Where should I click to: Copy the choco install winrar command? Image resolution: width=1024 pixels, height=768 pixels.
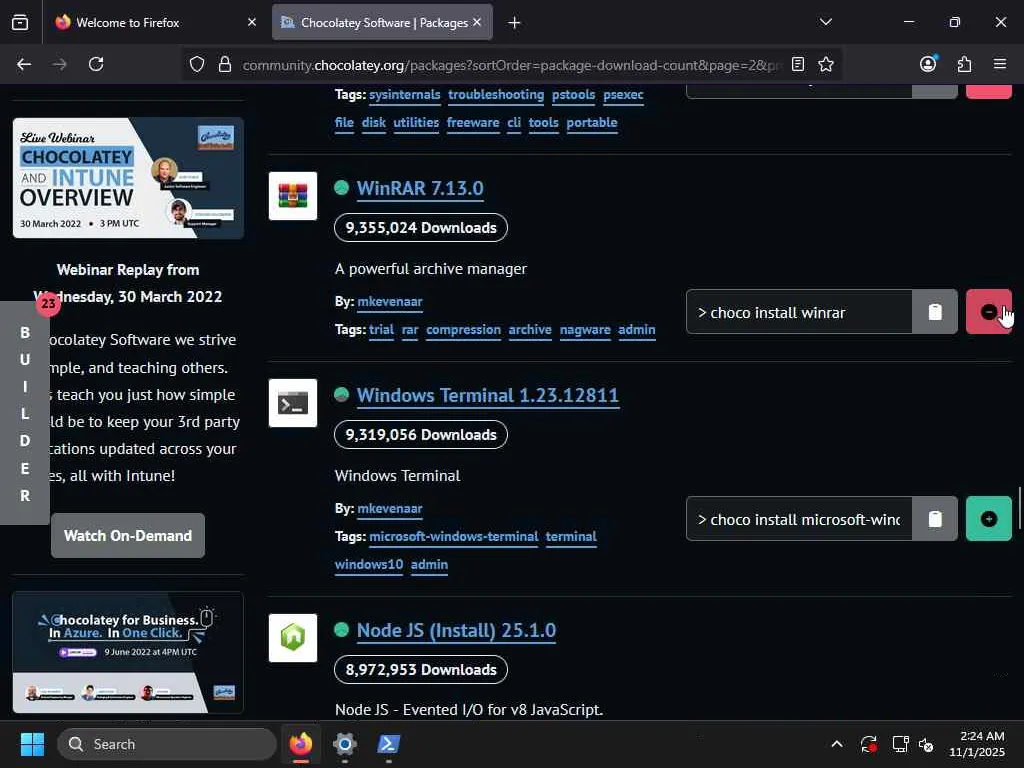[935, 312]
